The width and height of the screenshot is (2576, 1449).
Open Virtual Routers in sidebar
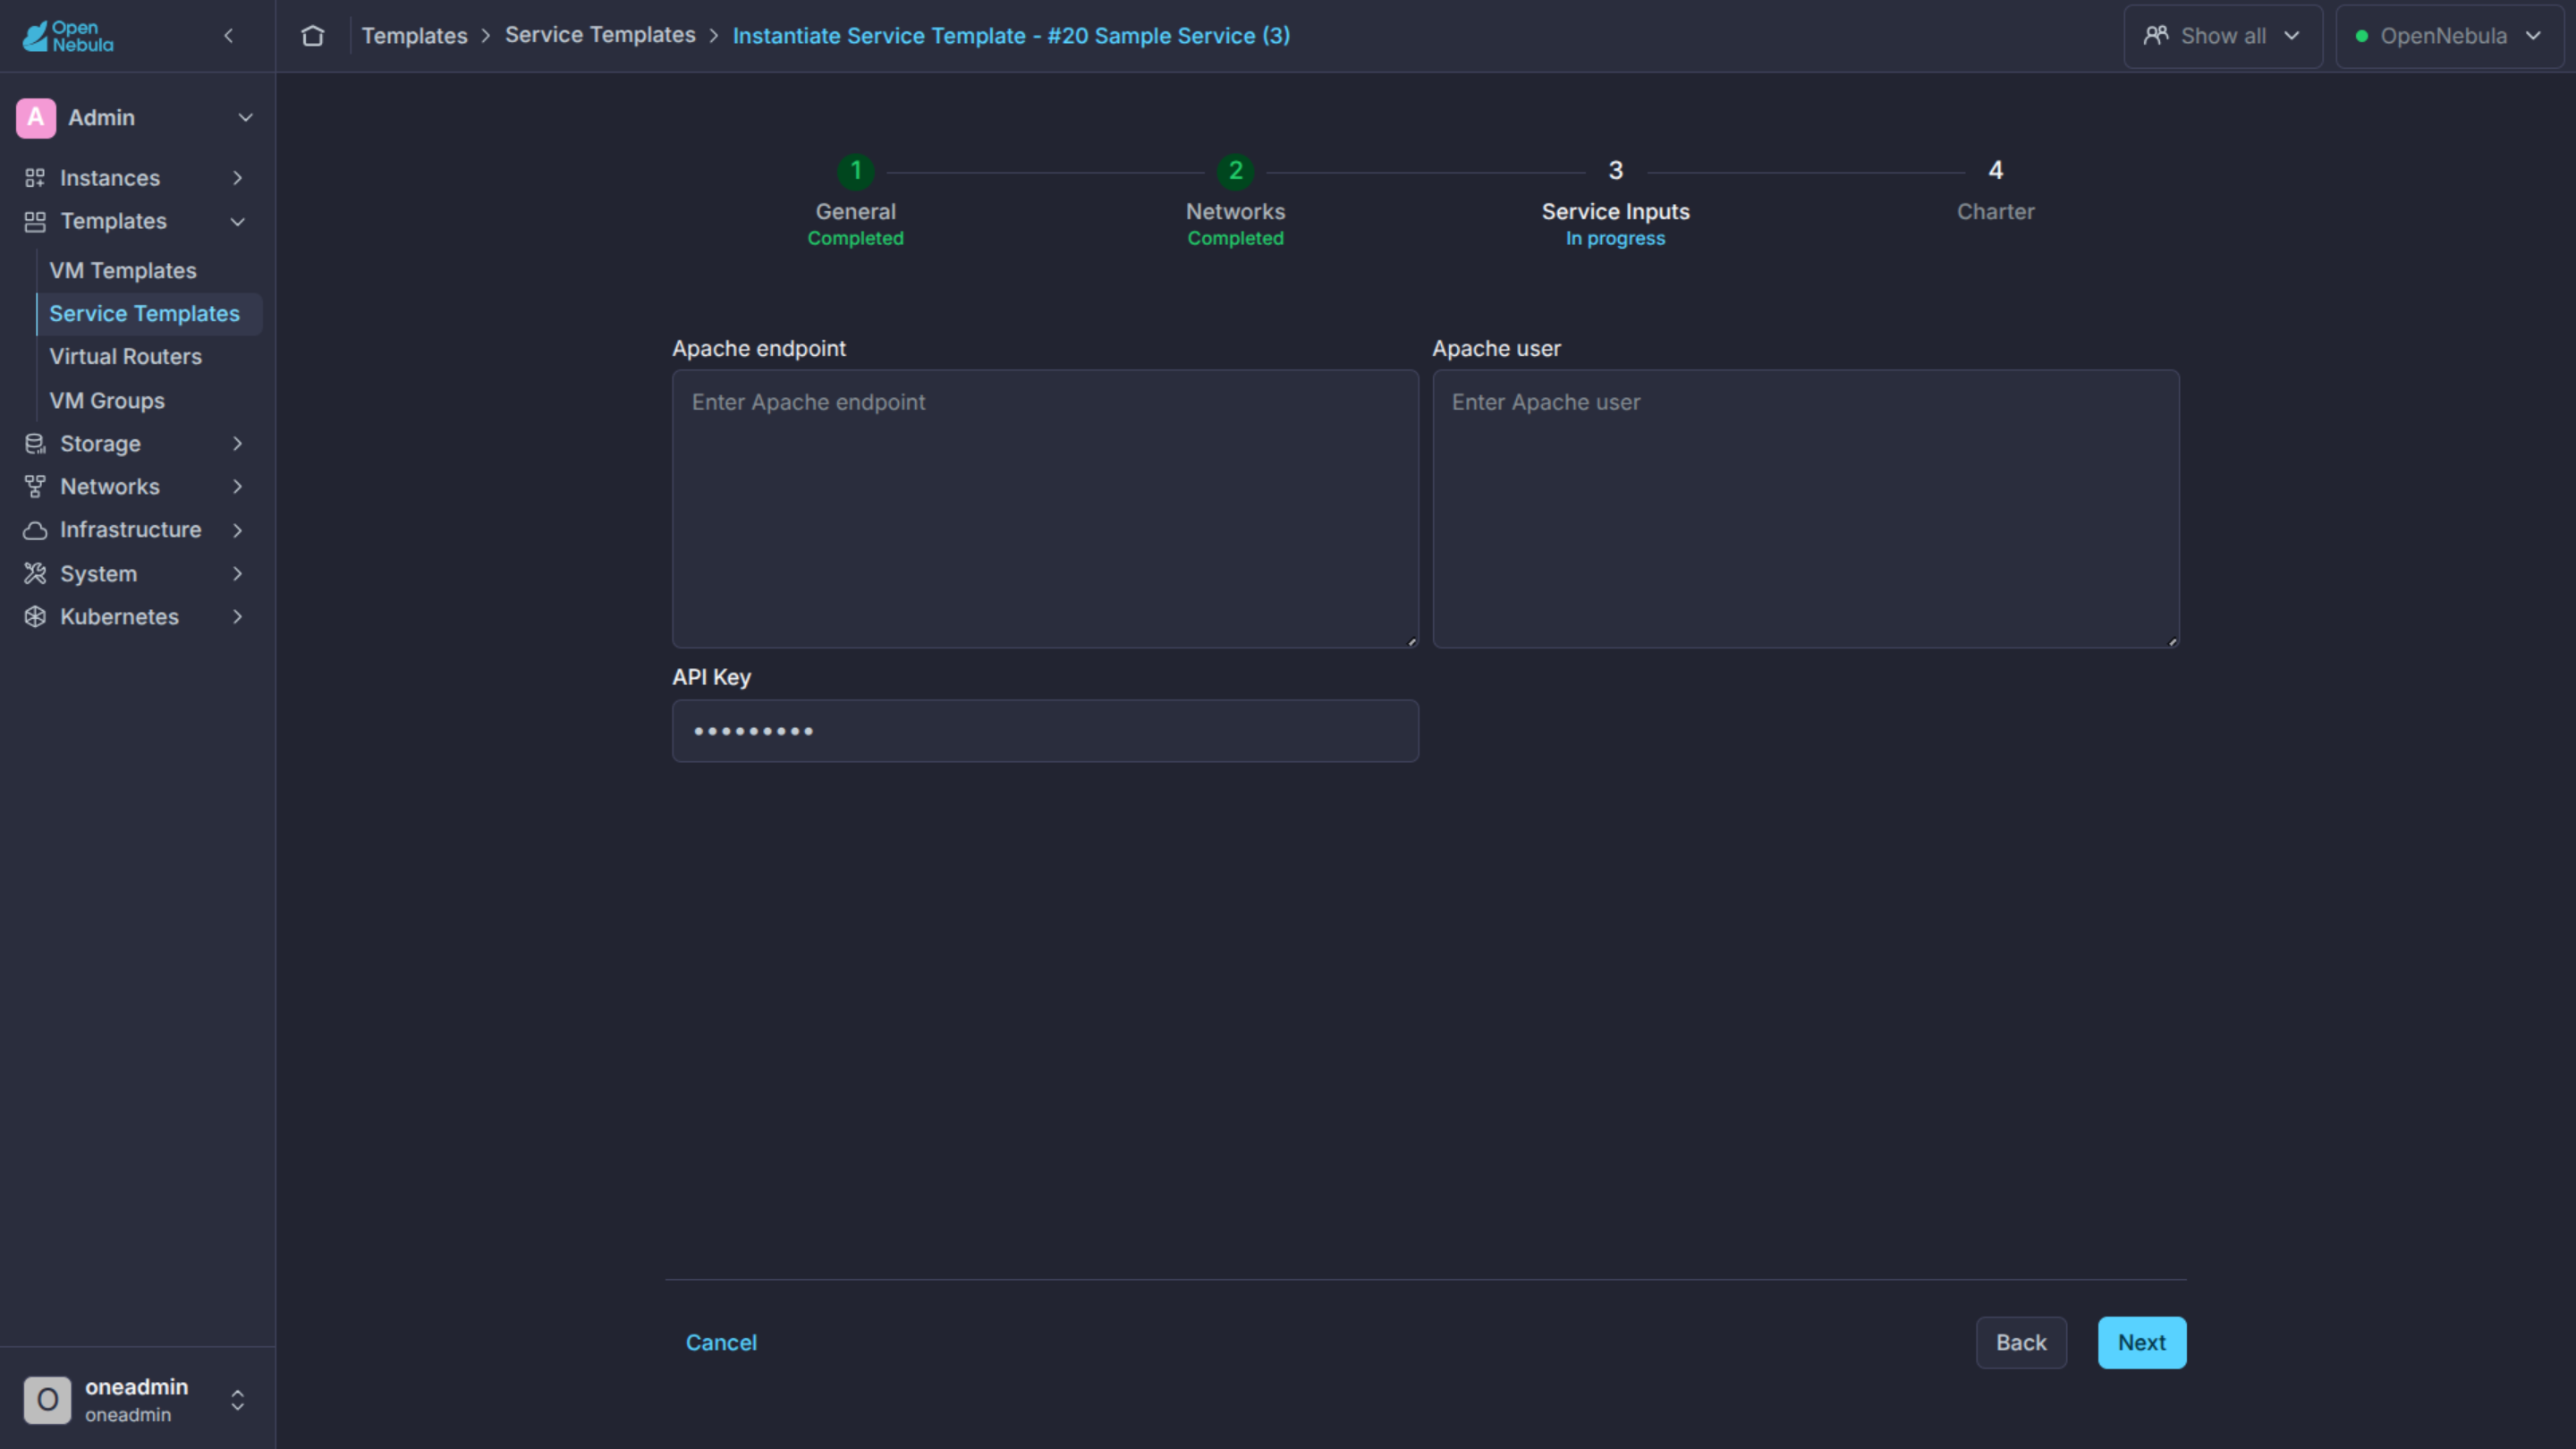(126, 357)
